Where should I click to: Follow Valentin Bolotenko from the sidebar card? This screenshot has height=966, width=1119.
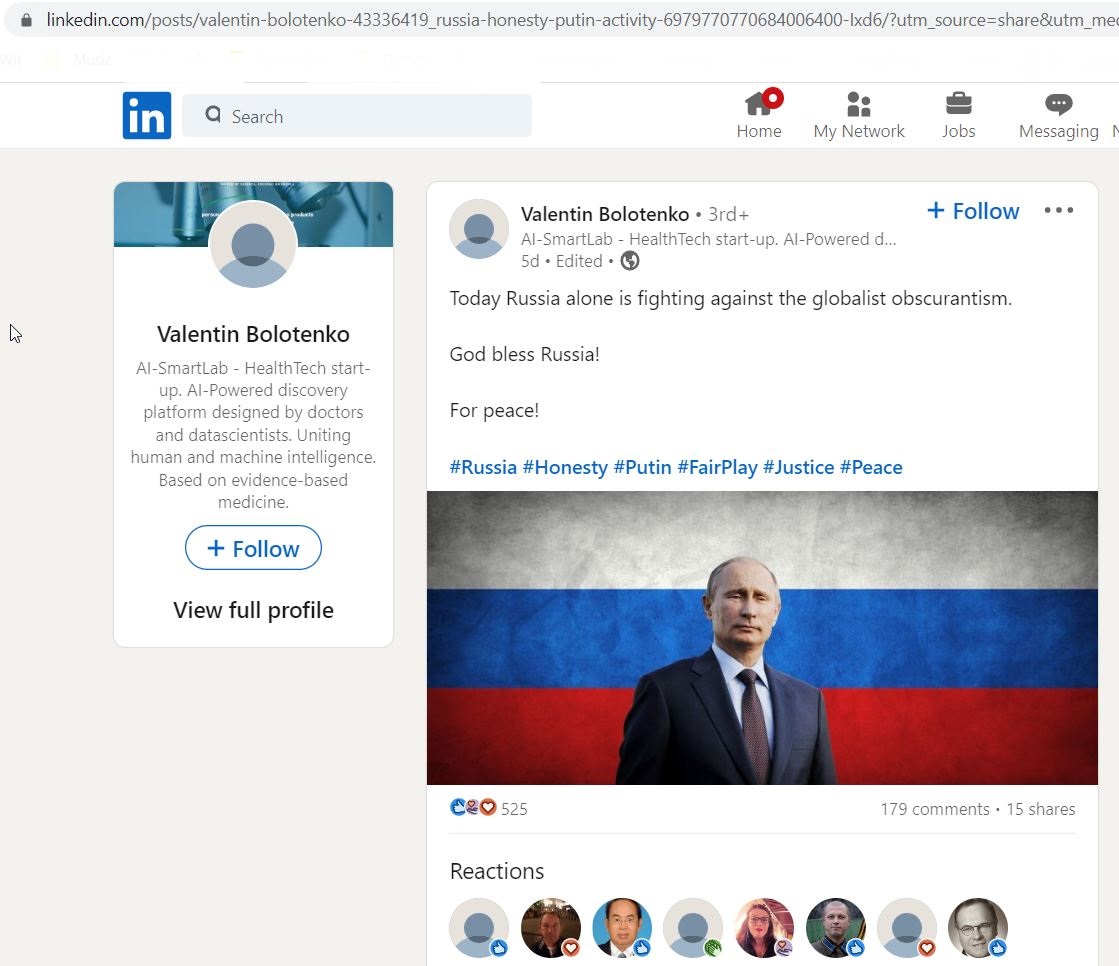click(x=253, y=548)
